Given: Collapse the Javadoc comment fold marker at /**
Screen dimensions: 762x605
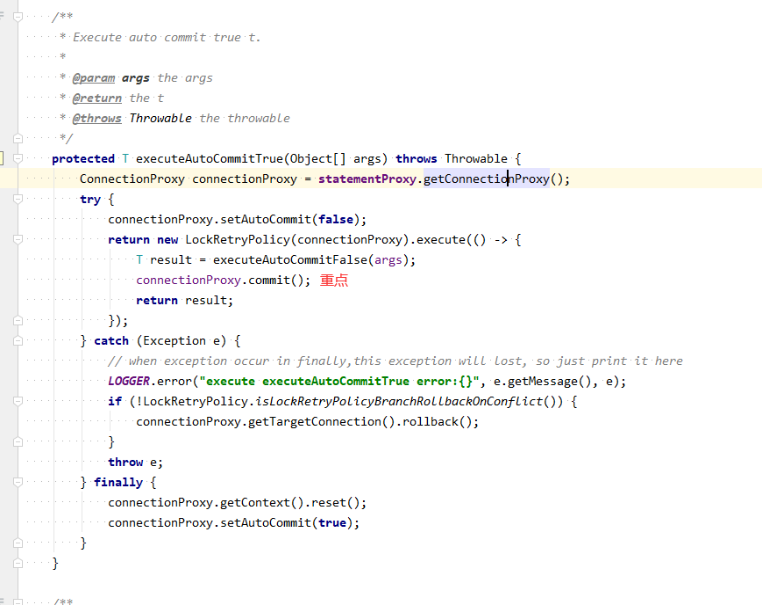Looking at the screenshot, I should (18, 17).
